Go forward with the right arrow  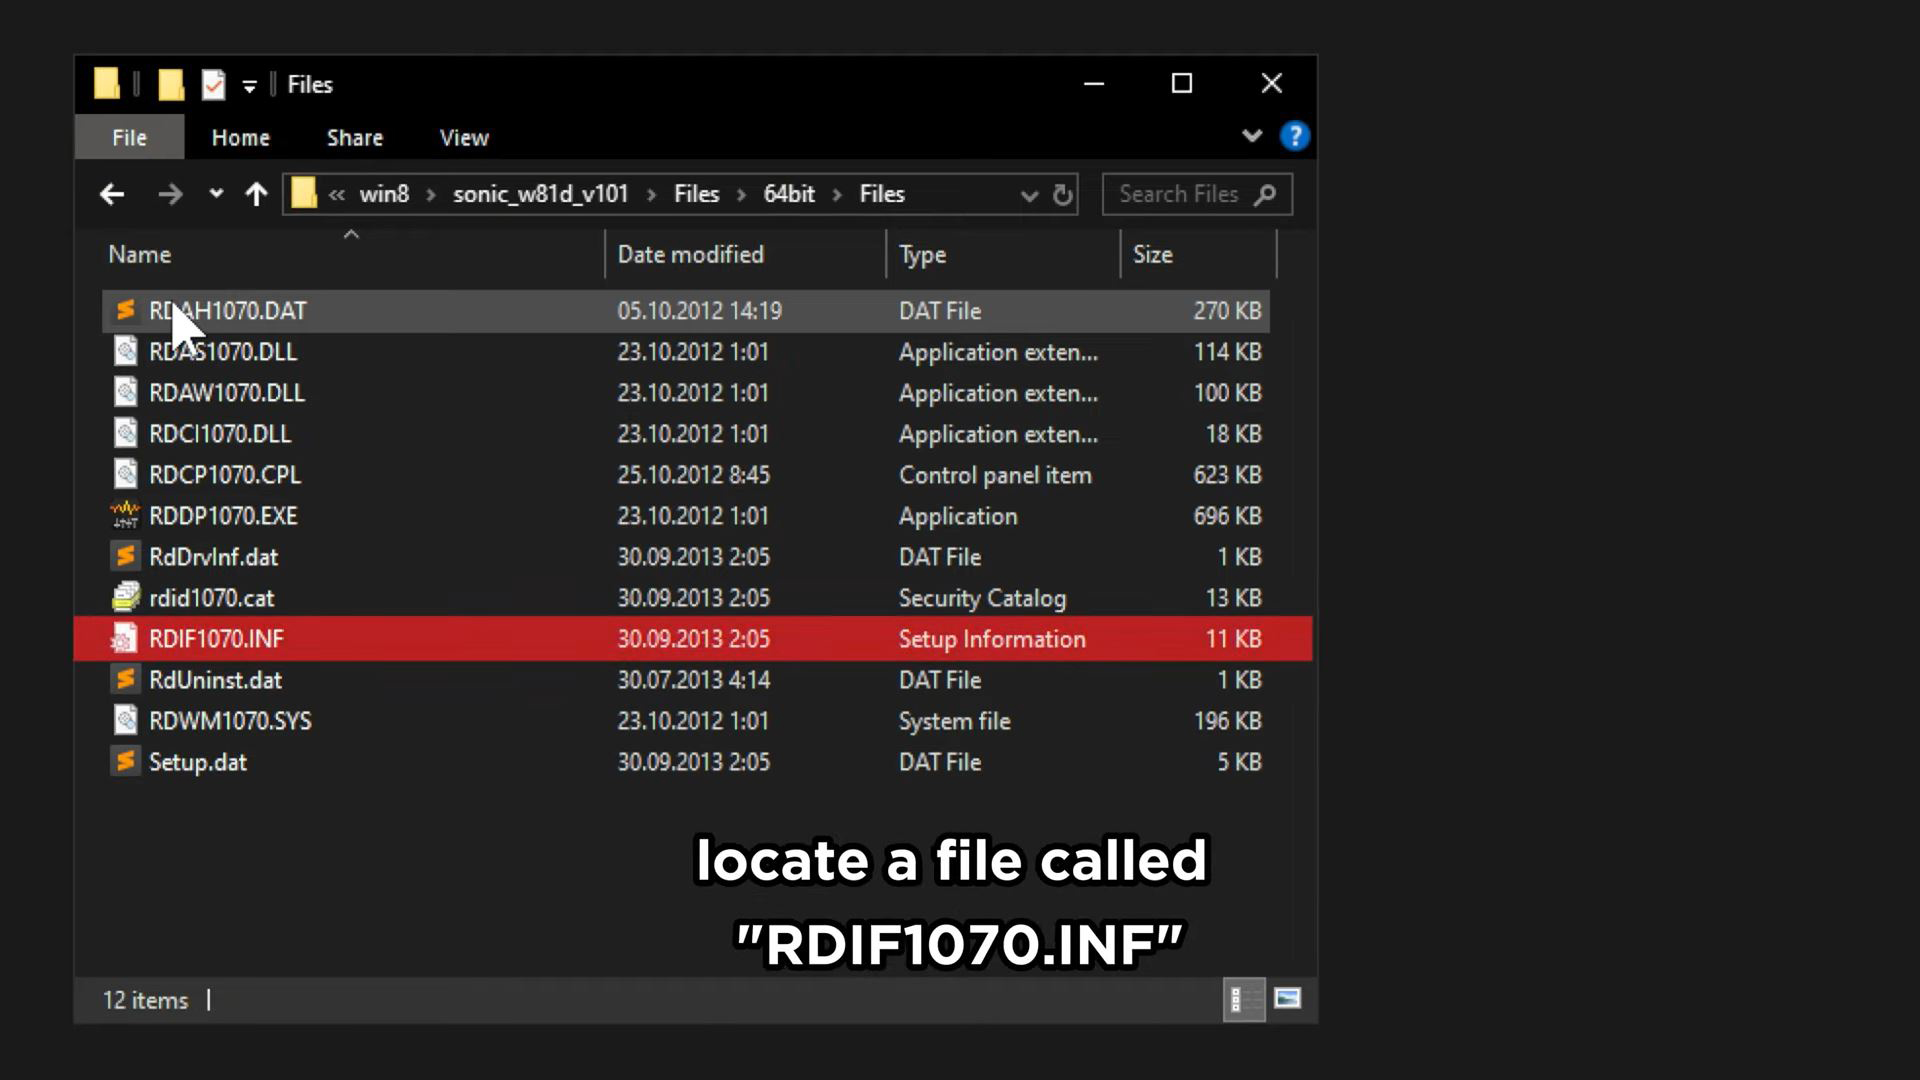[x=170, y=194]
